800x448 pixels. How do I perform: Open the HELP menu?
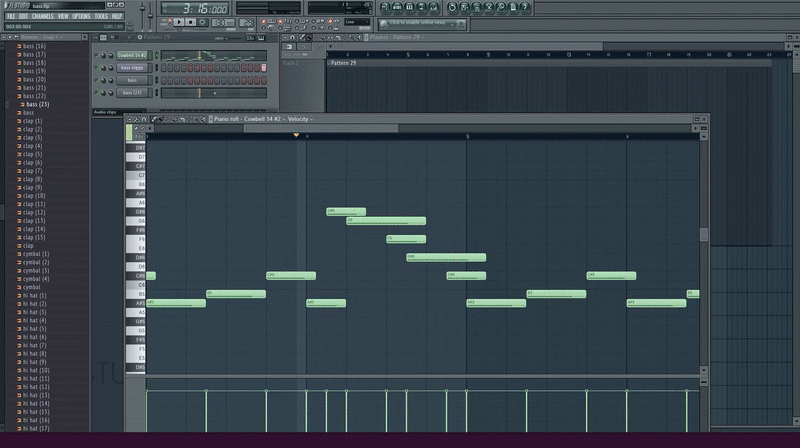click(117, 16)
